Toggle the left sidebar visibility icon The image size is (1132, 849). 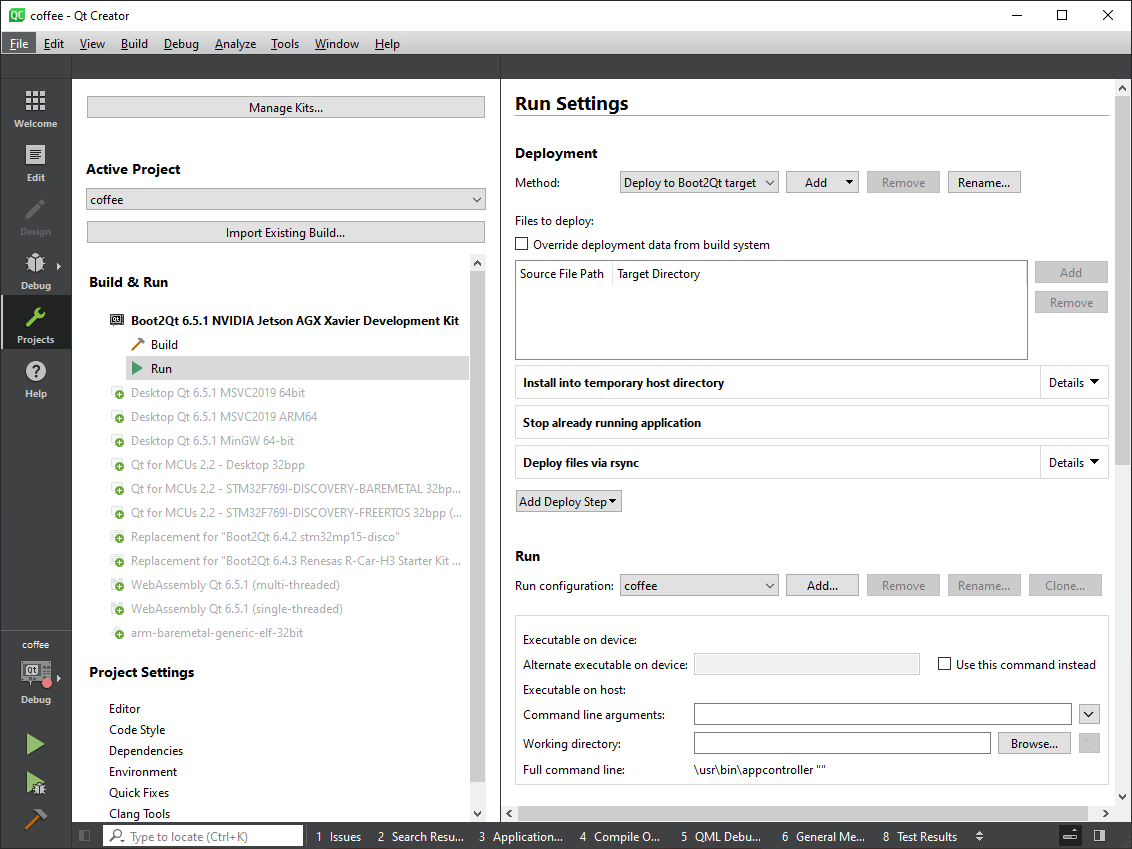(x=85, y=836)
